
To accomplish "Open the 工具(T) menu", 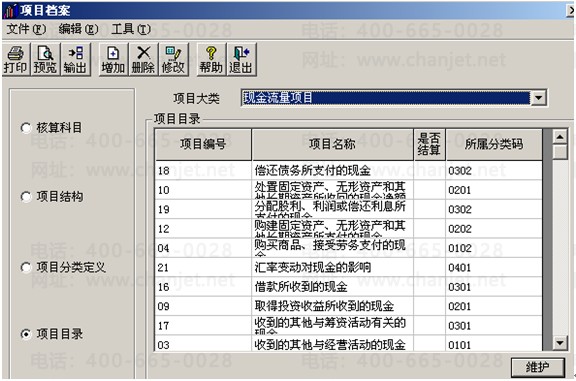I will pos(131,29).
